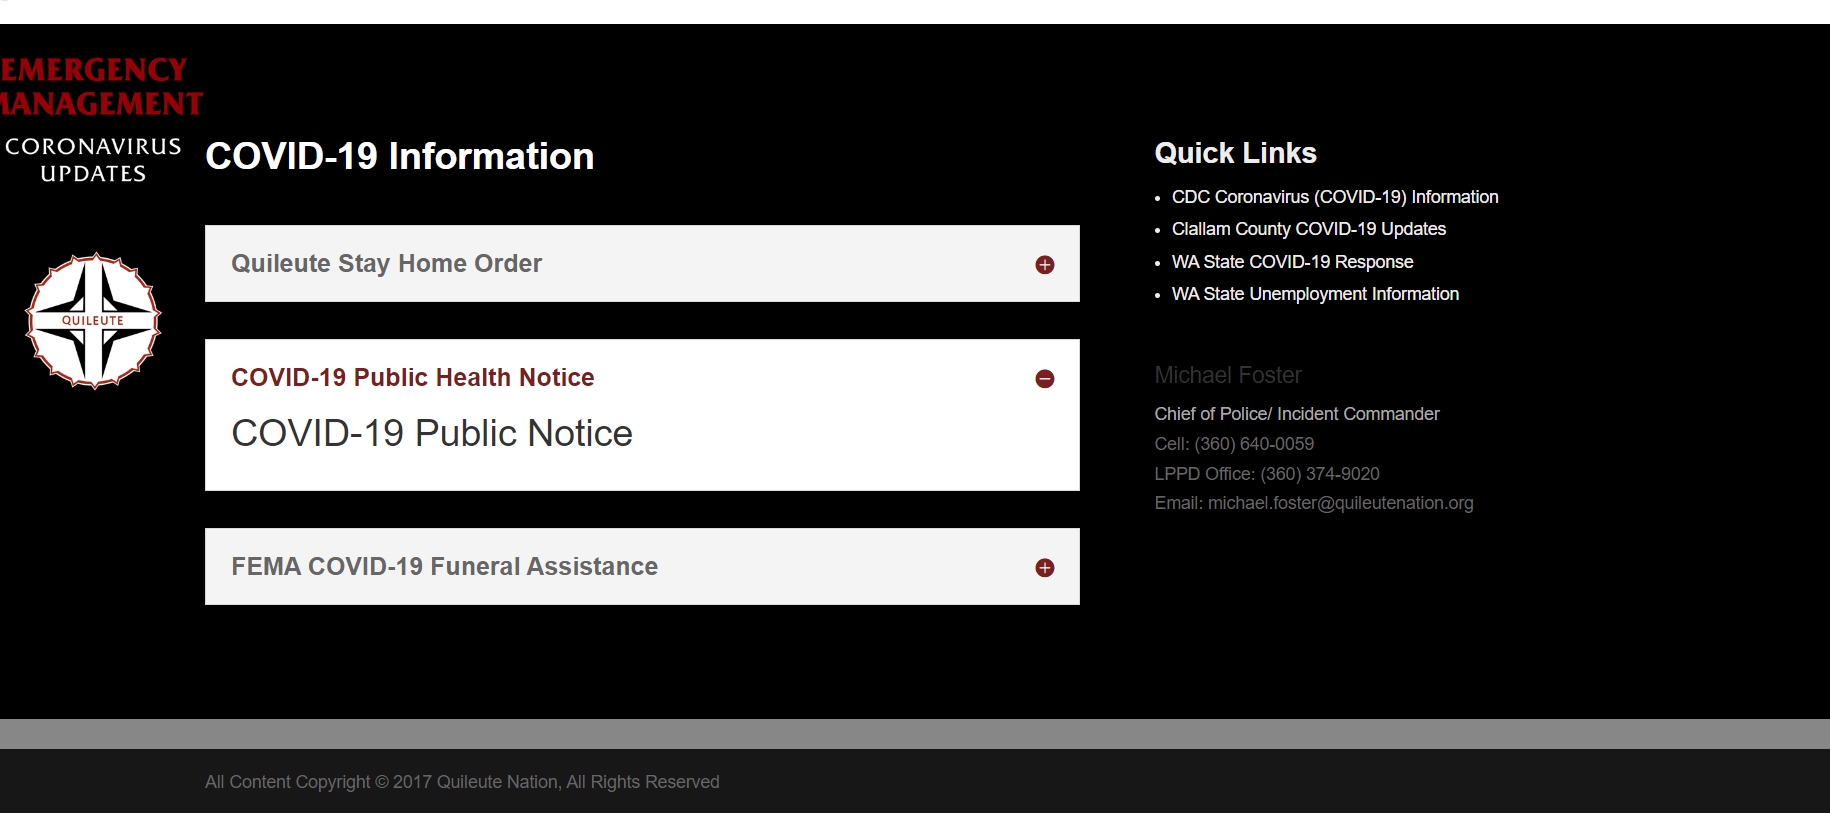This screenshot has width=1830, height=813.
Task: Click the LPPD Office phone number
Action: click(1319, 474)
